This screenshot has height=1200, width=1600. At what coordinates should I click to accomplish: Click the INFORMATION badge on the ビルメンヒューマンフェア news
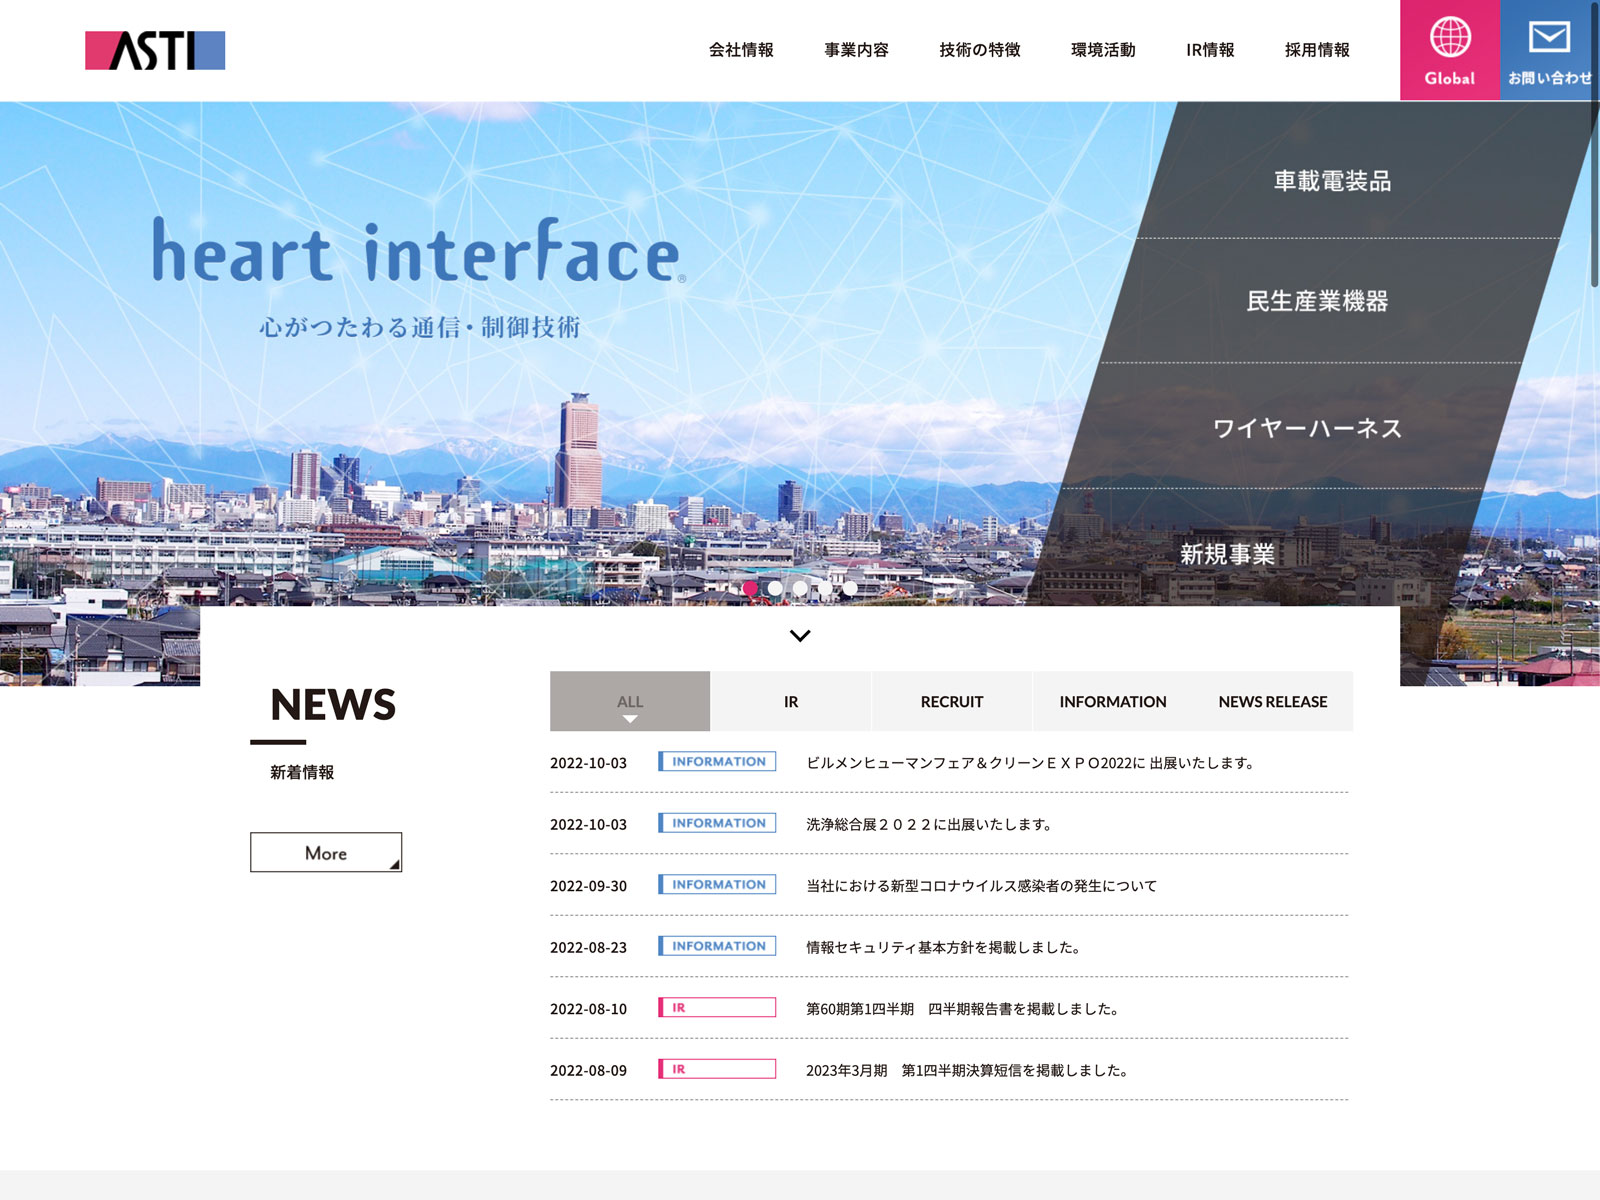[717, 762]
